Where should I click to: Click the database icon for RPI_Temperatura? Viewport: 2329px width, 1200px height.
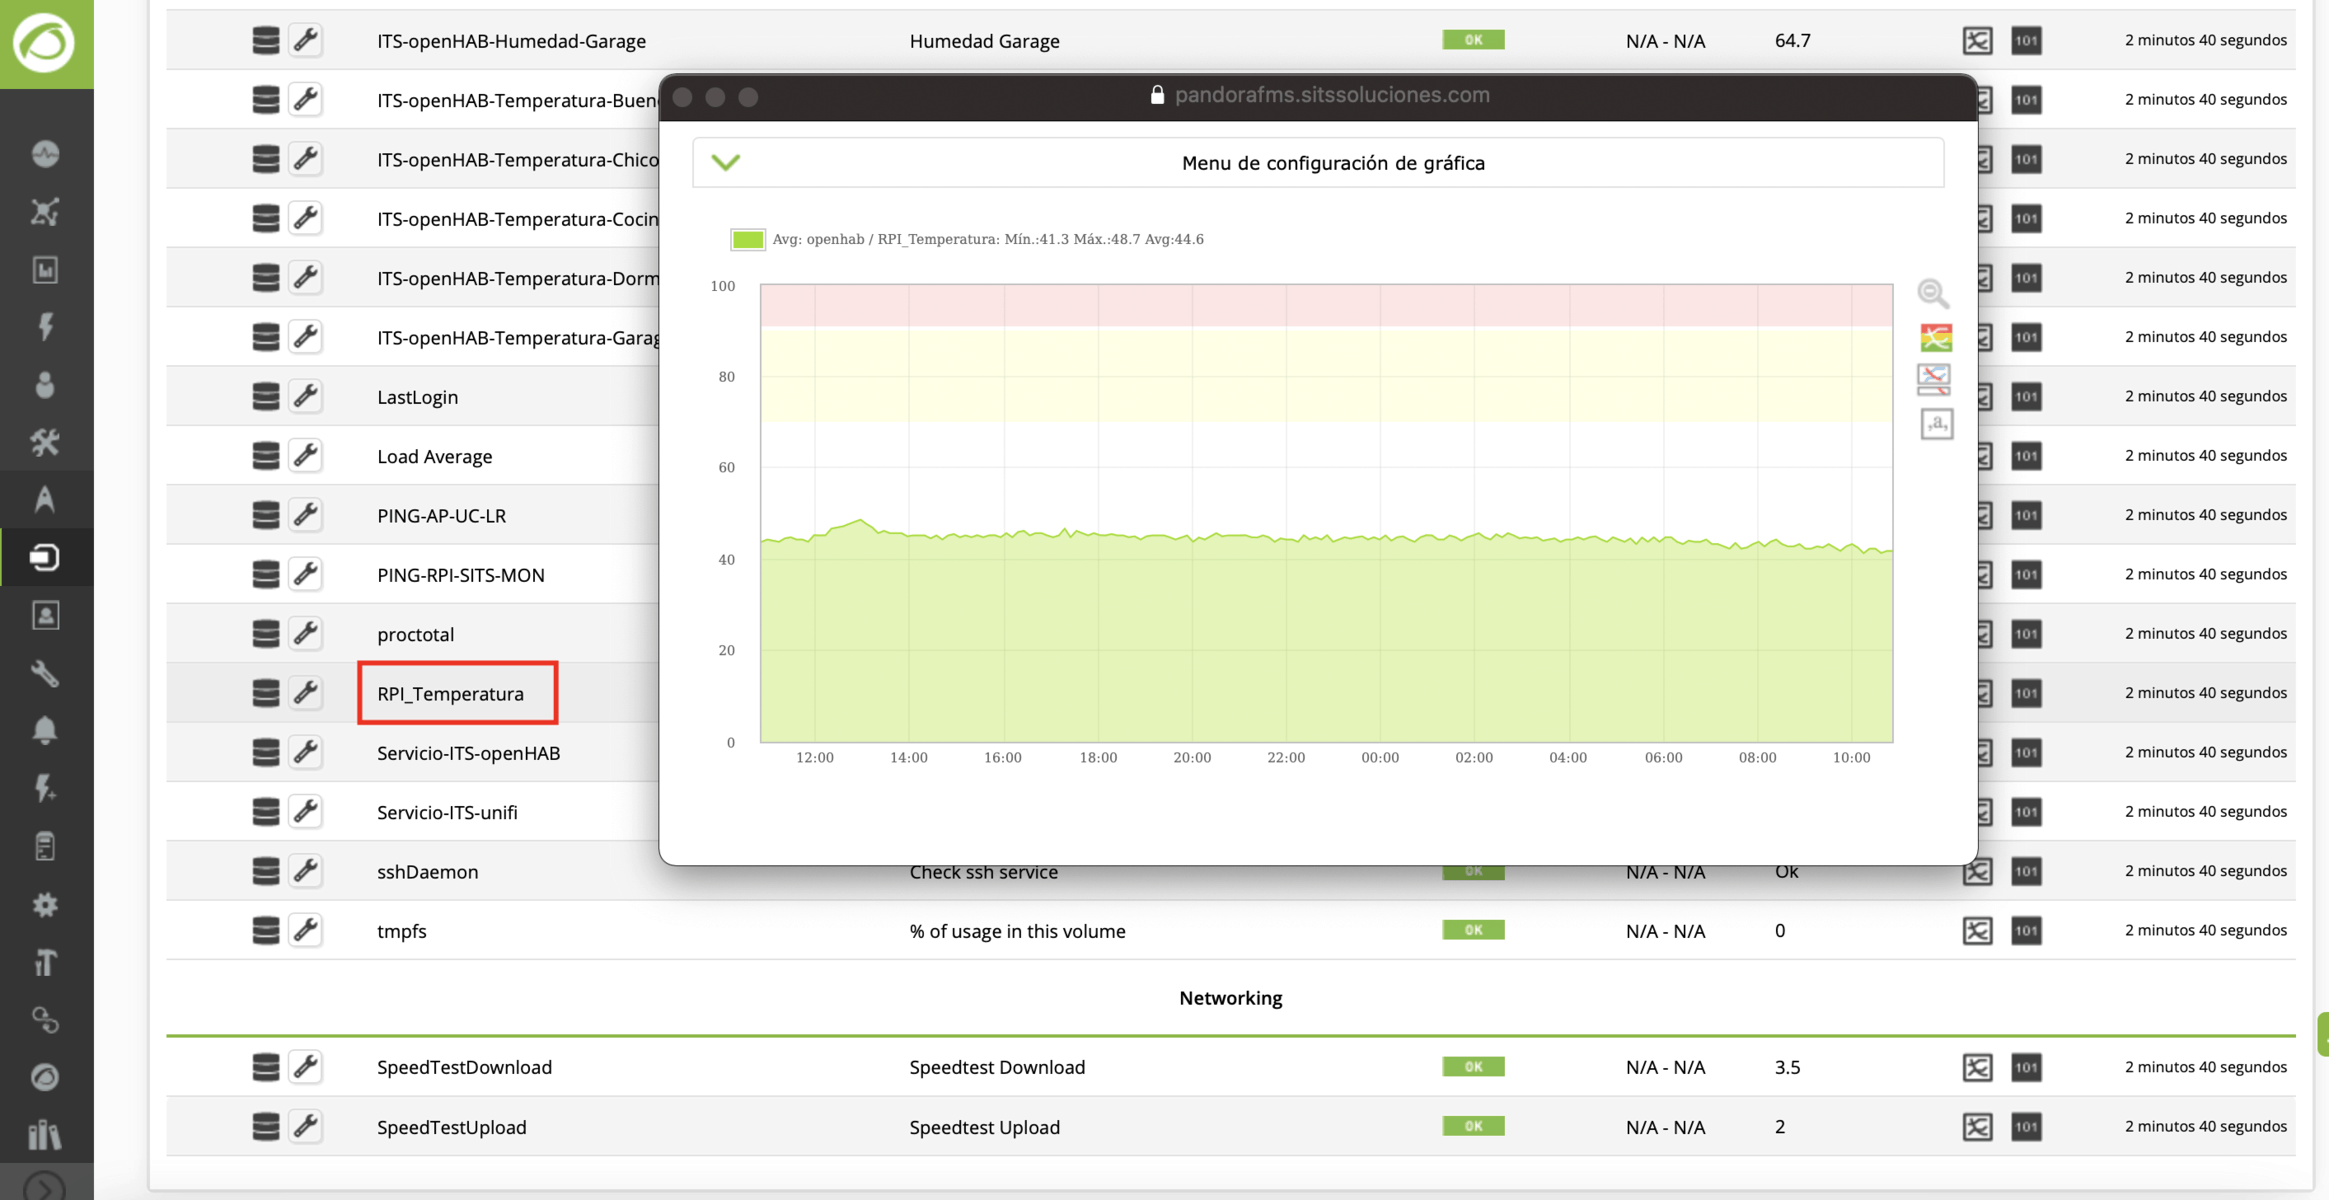tap(265, 693)
